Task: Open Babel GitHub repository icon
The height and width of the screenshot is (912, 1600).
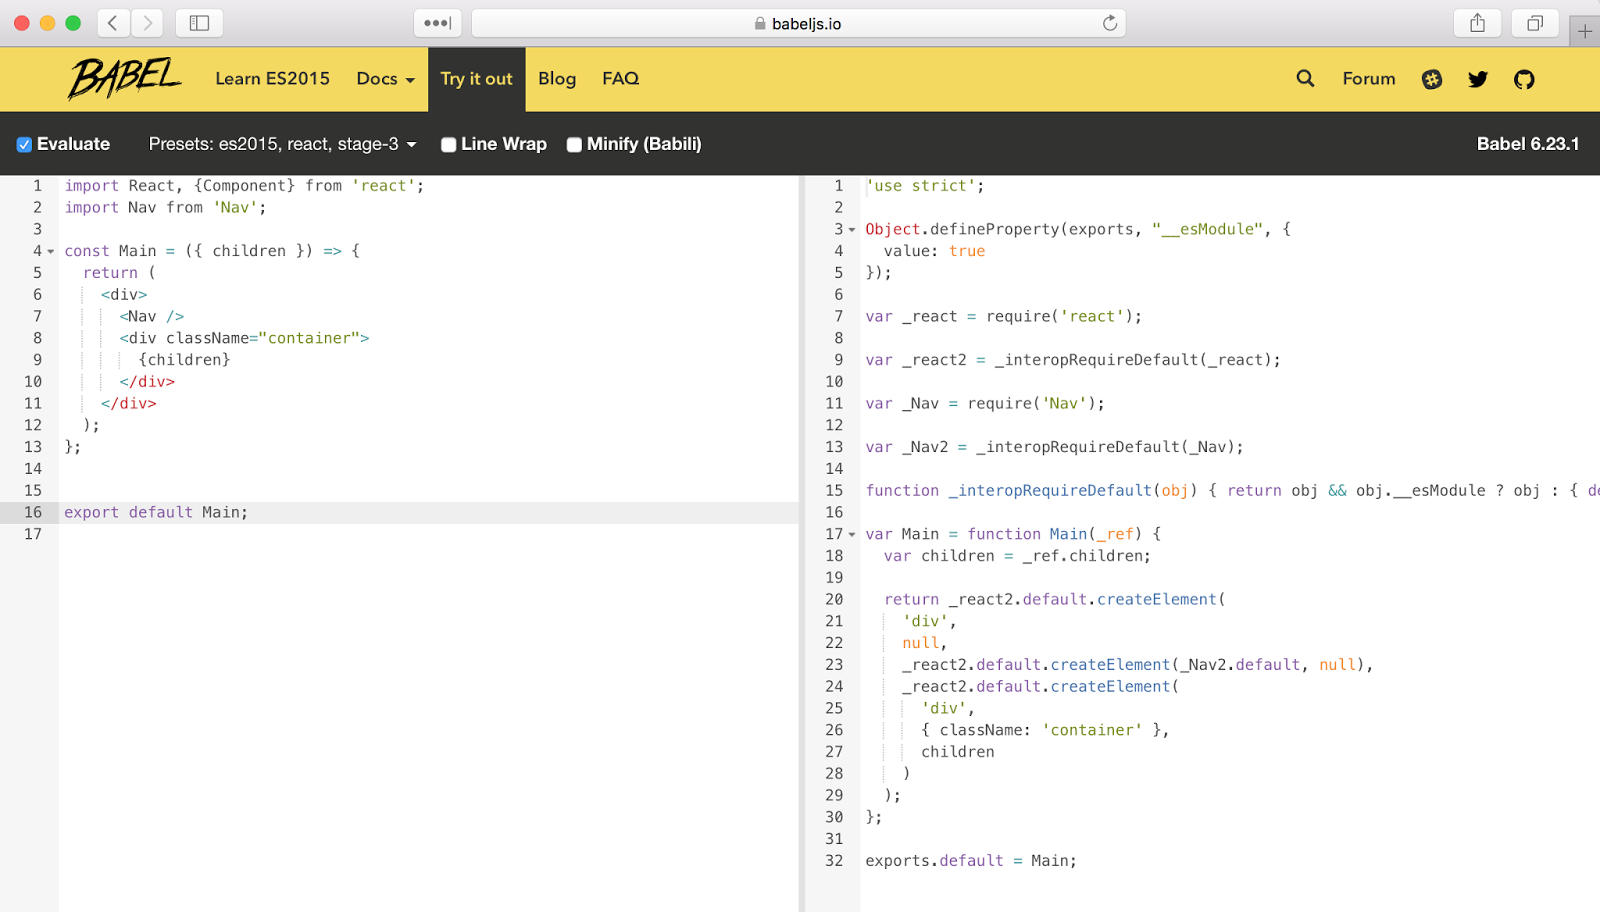Action: (x=1524, y=79)
